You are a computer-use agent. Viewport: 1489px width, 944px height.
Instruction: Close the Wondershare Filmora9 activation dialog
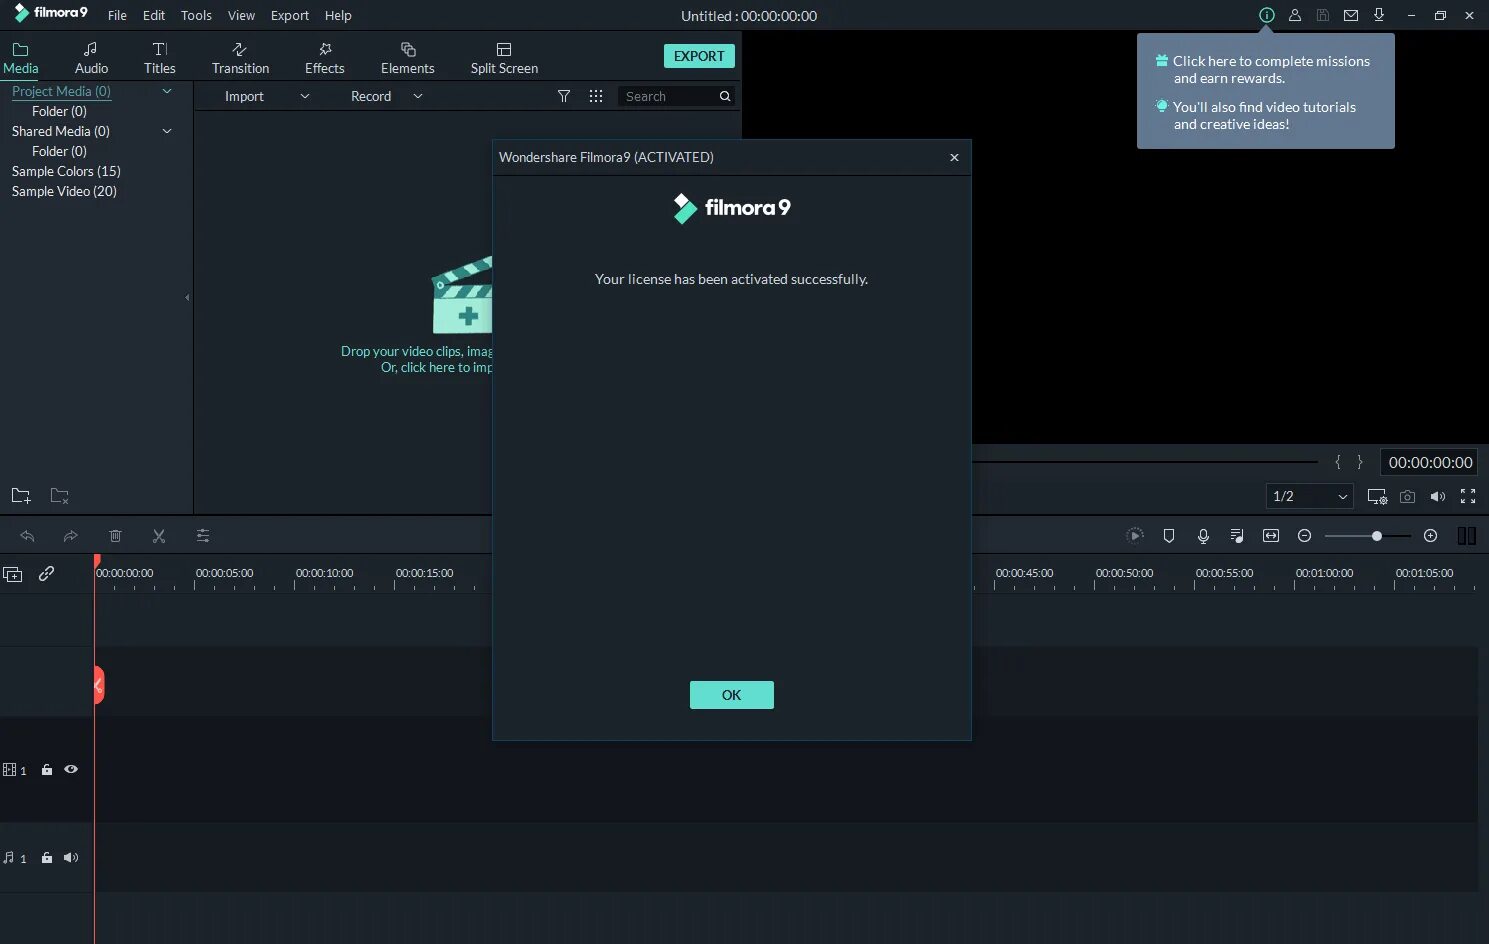pyautogui.click(x=954, y=157)
